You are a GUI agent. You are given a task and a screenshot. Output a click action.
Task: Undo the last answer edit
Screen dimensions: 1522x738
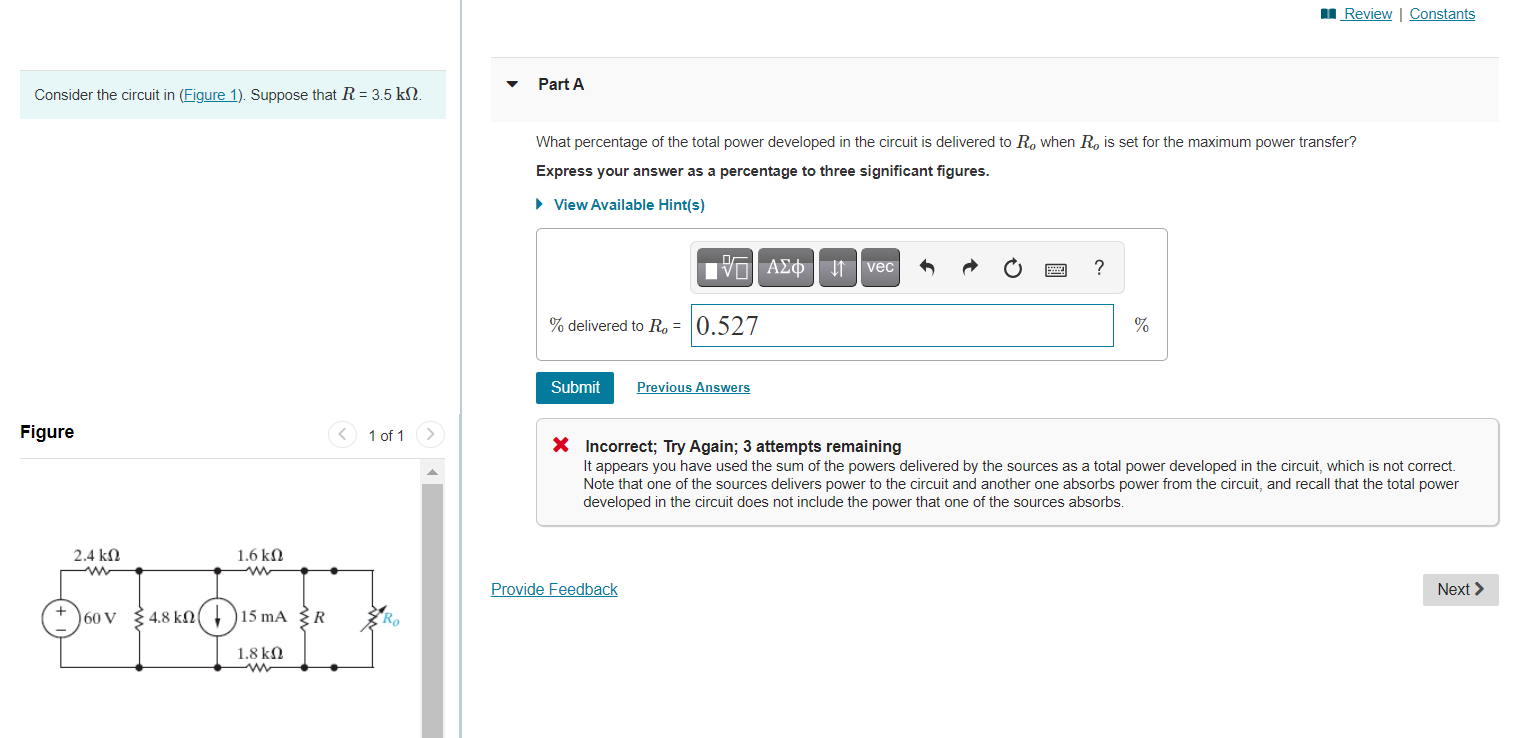928,267
